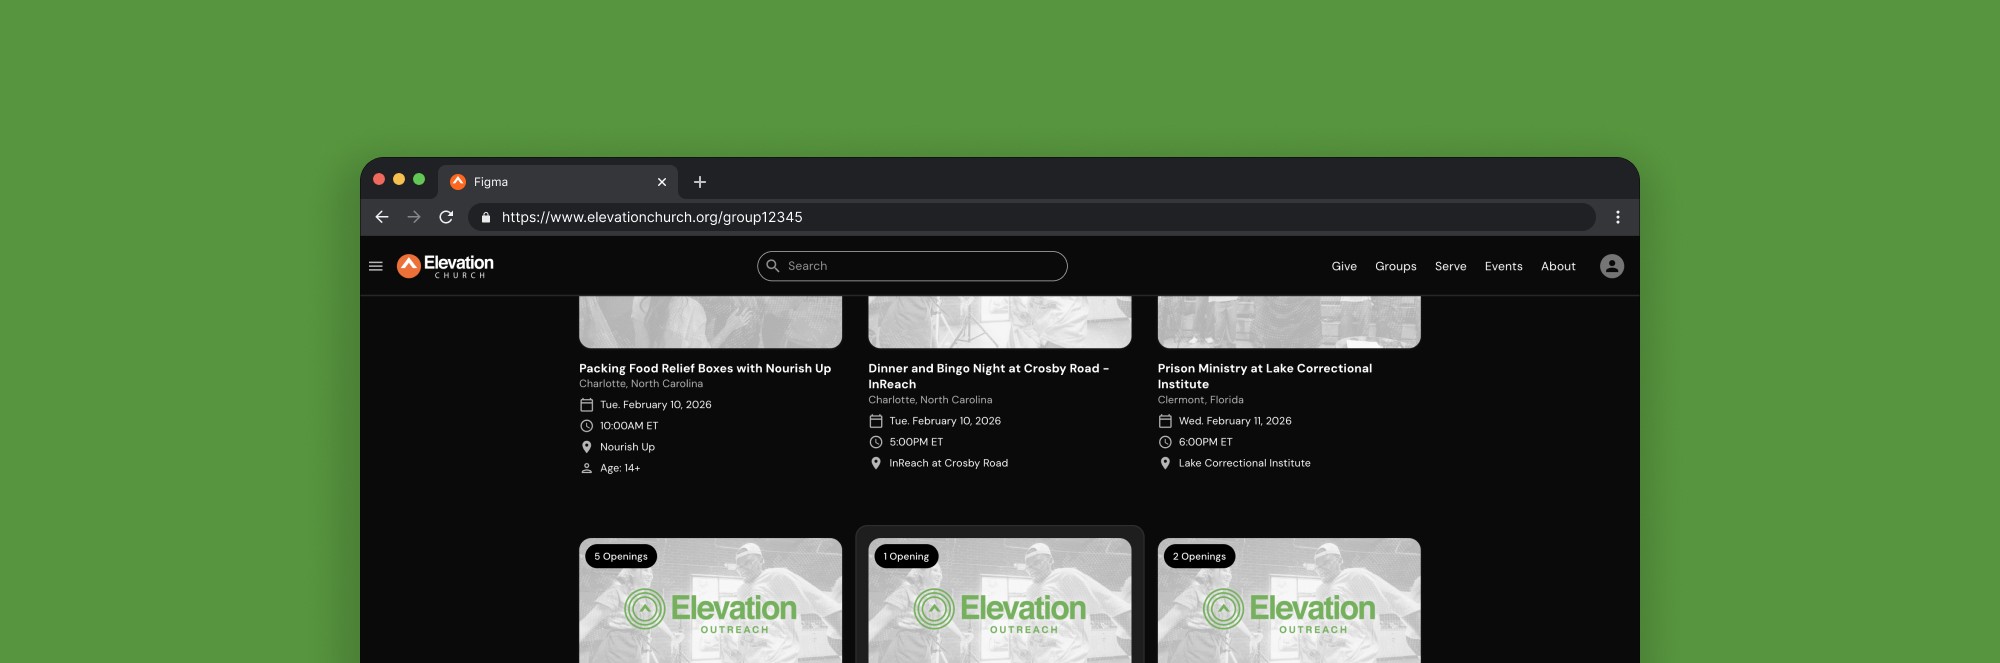Click the 1 Opening badge
The height and width of the screenshot is (663, 2000).
[906, 556]
